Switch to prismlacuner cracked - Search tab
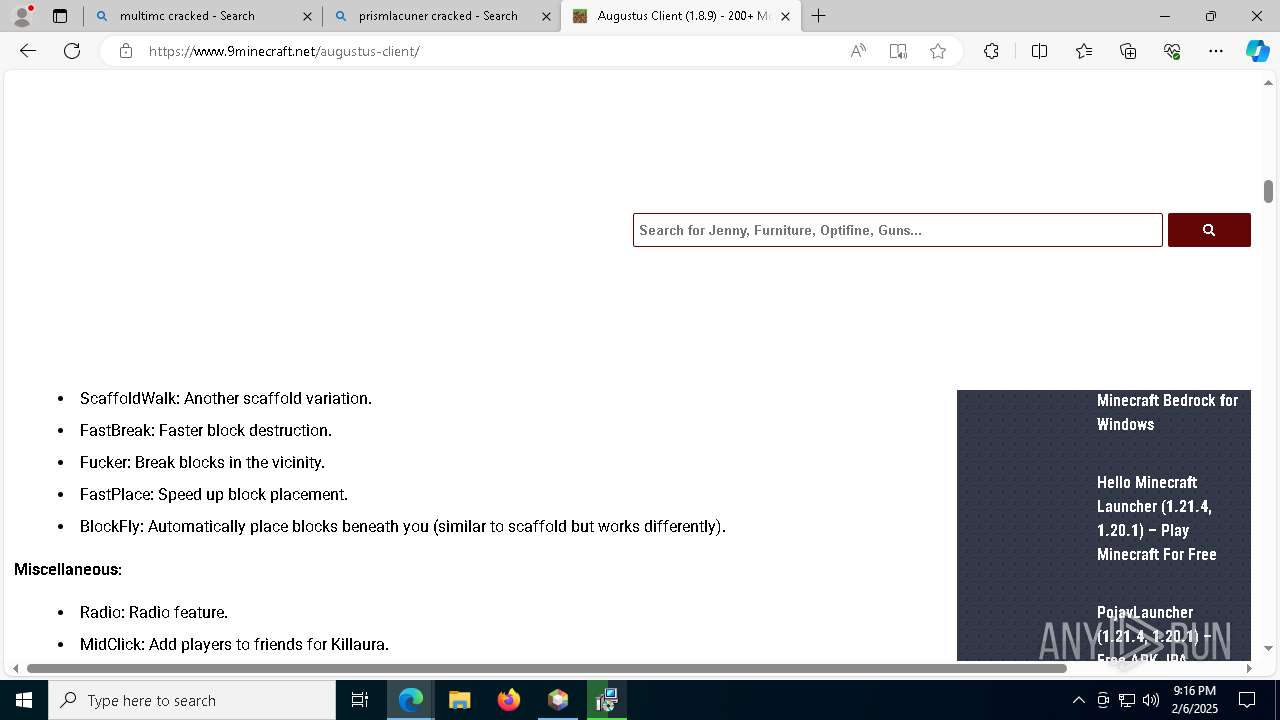The height and width of the screenshot is (720, 1280). (x=442, y=16)
